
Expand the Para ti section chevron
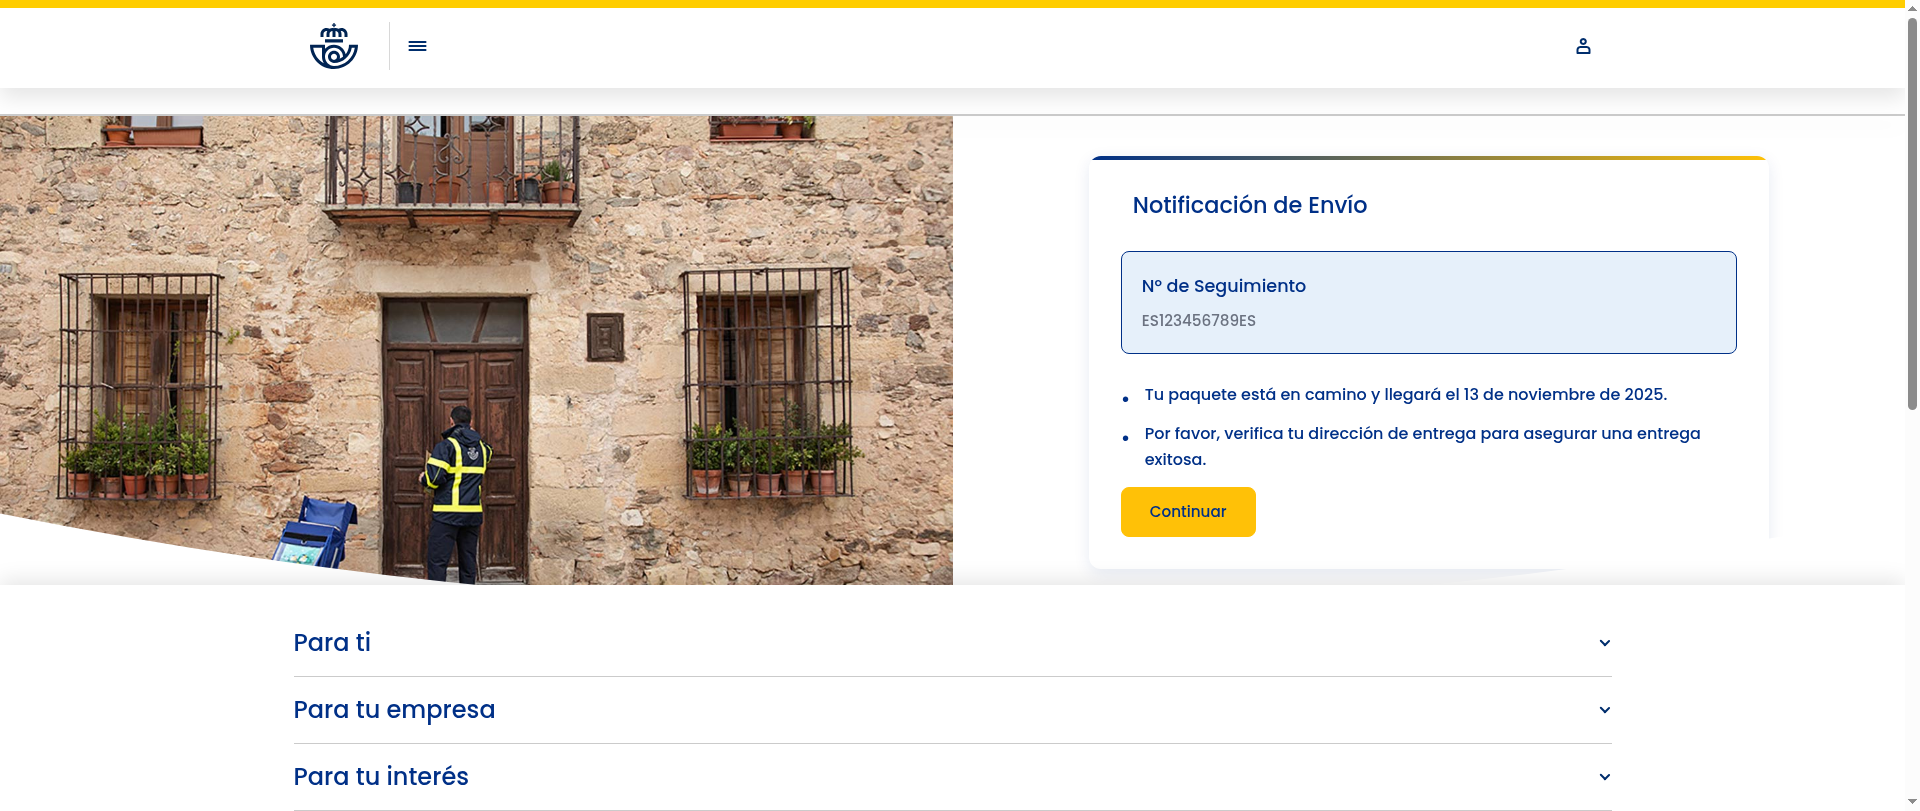coord(1604,643)
